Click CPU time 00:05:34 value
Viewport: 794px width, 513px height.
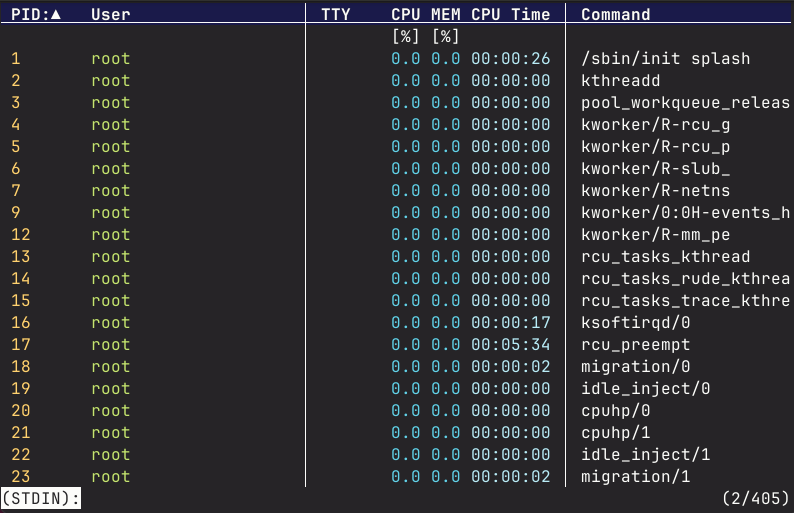click(x=510, y=345)
